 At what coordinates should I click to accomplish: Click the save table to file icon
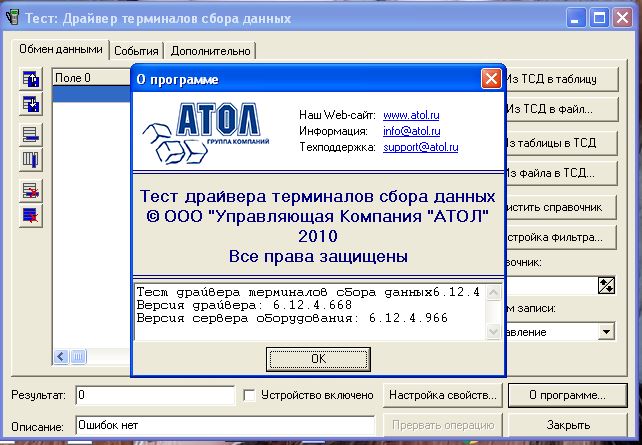31,103
